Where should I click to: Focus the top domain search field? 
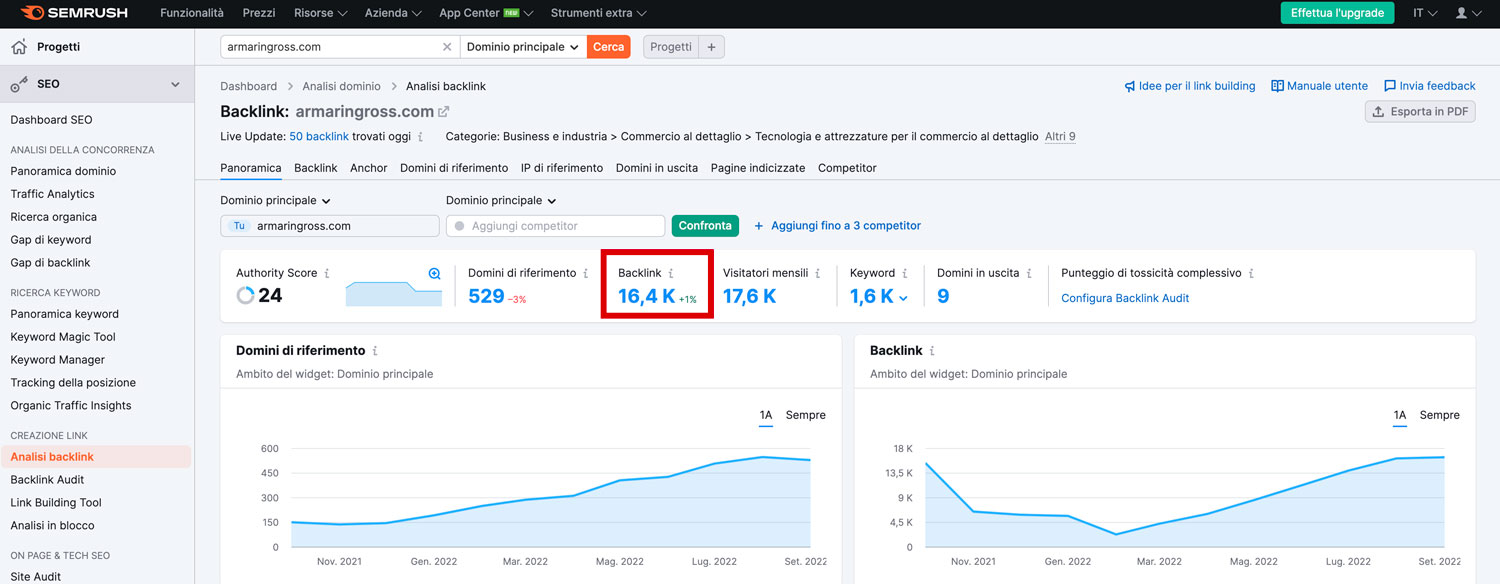[x=340, y=47]
